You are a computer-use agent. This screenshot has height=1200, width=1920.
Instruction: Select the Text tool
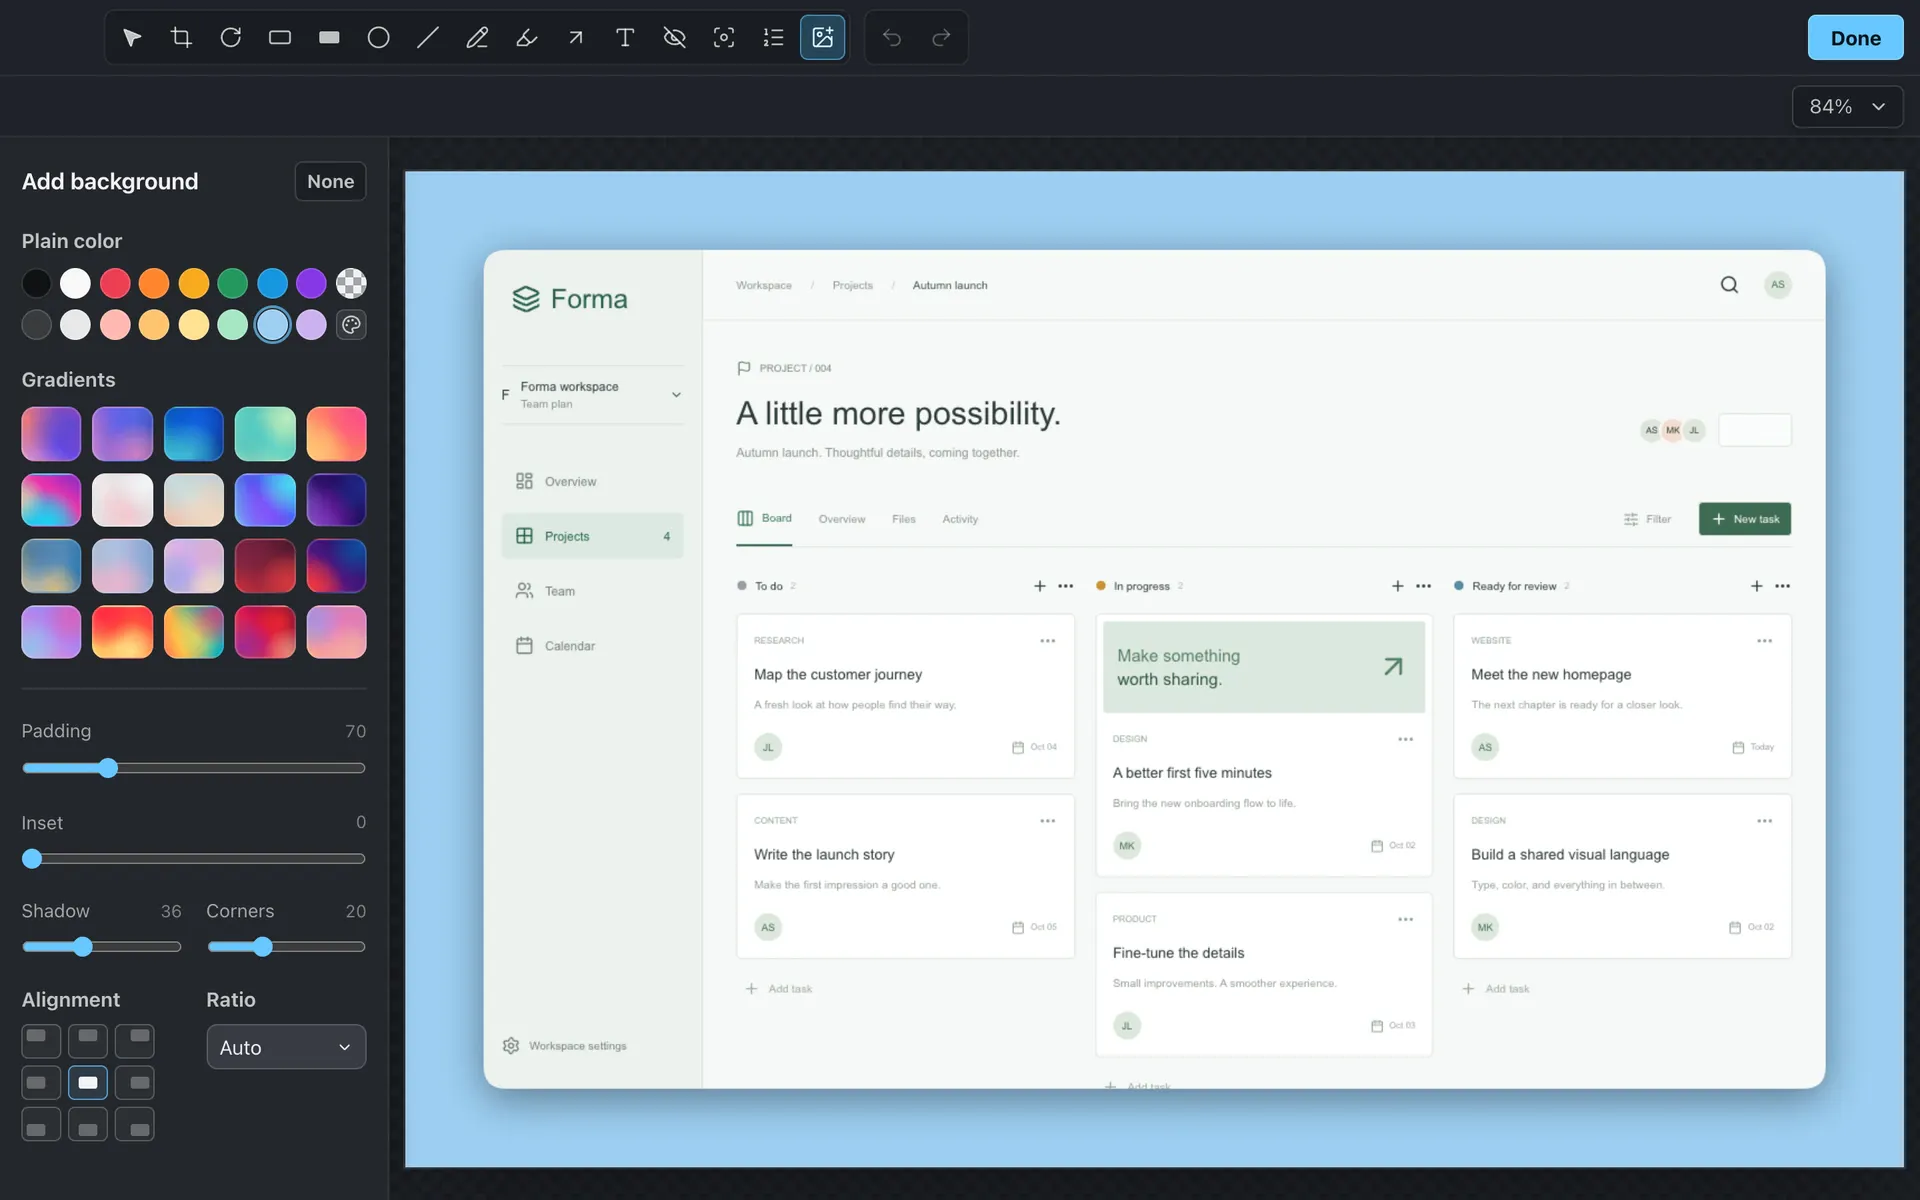625,38
